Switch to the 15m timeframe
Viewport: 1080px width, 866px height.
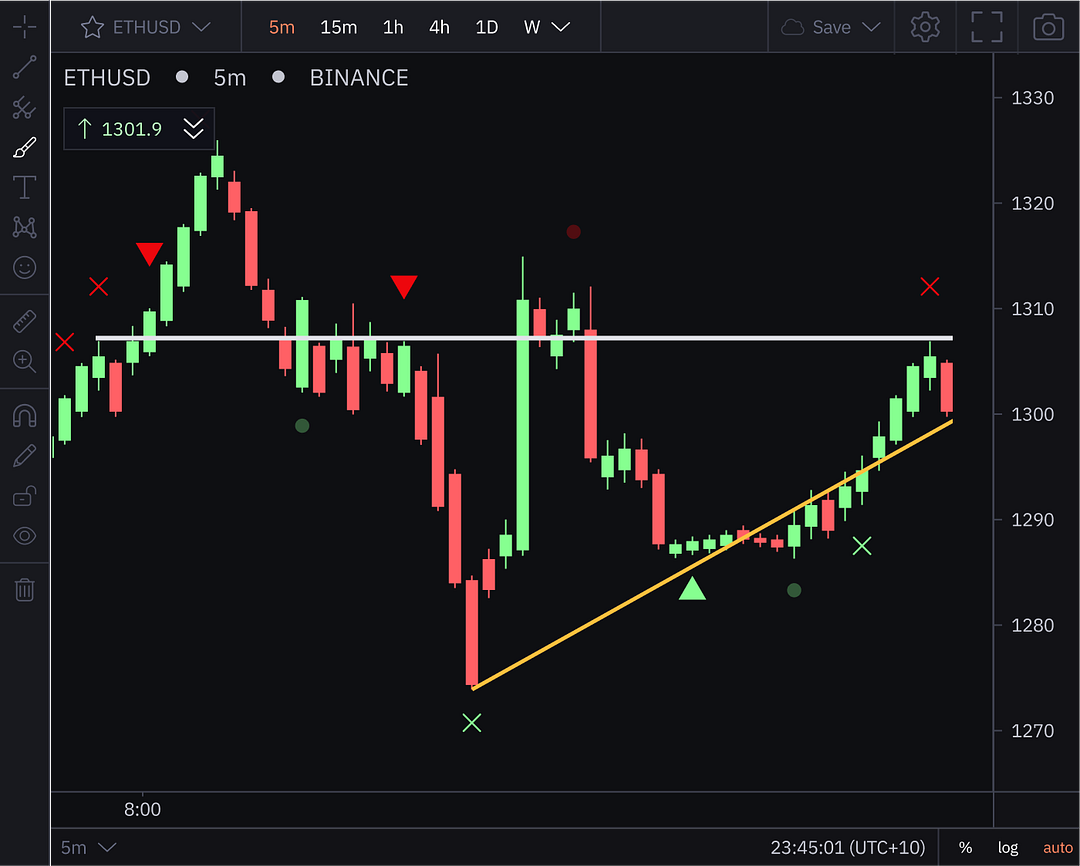coord(338,27)
